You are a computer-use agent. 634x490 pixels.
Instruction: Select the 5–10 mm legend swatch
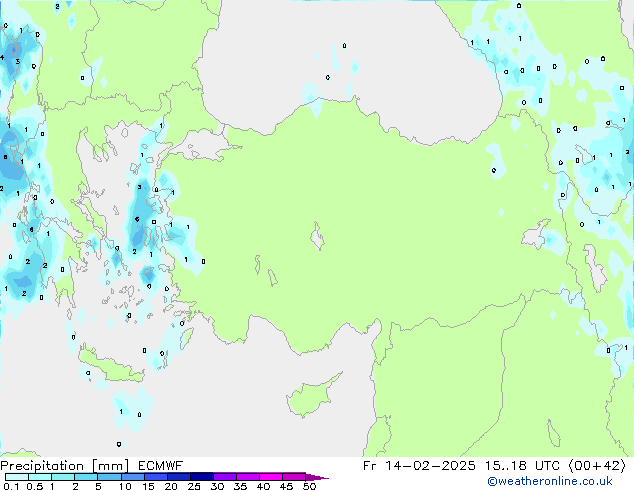[109, 477]
